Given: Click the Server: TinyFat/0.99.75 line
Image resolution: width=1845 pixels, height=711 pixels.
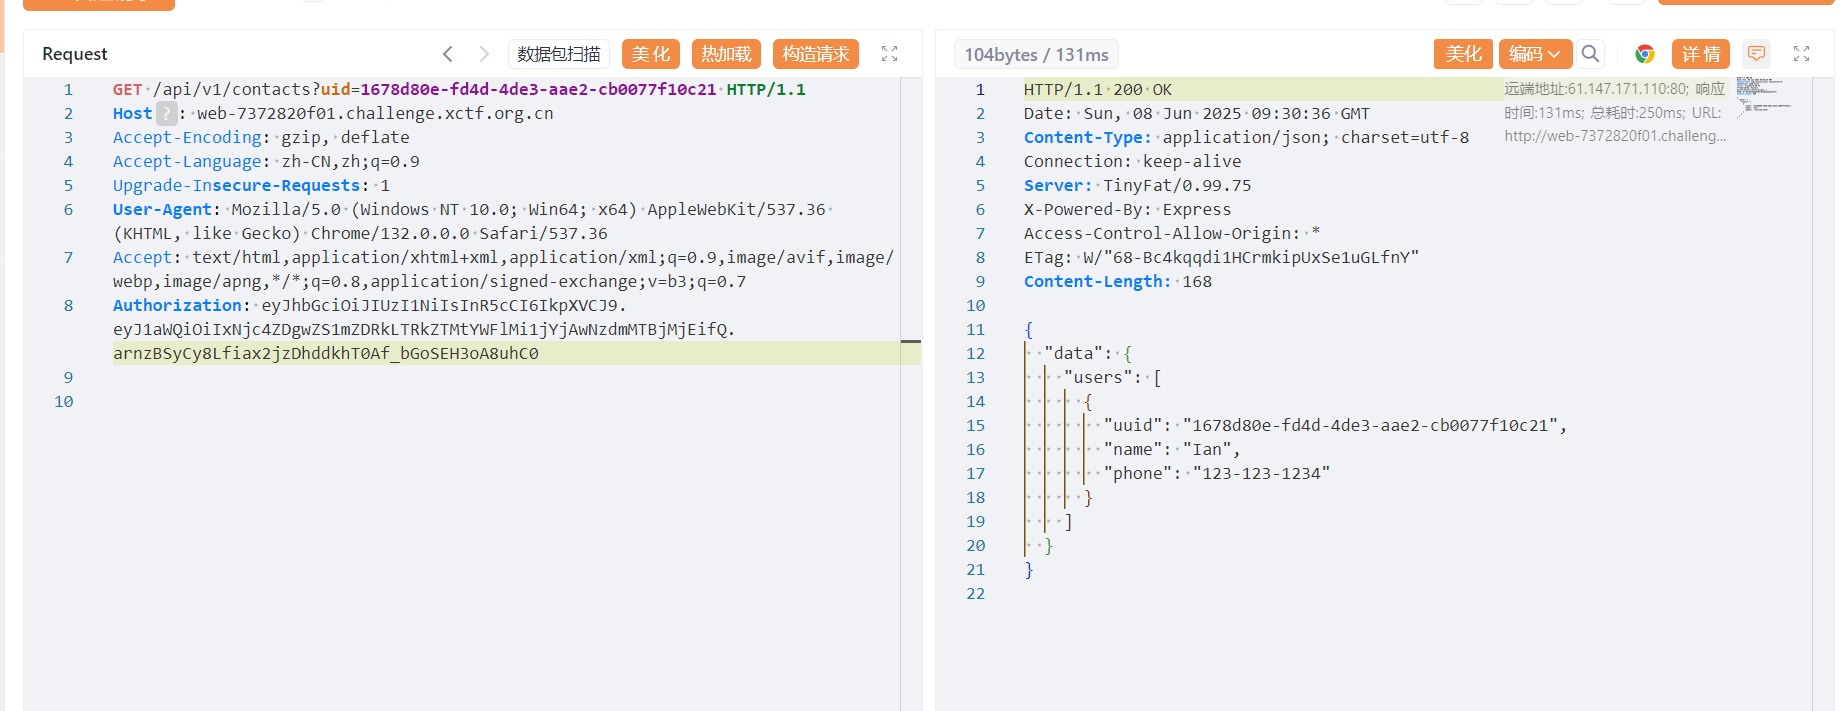Looking at the screenshot, I should (x=1137, y=185).
